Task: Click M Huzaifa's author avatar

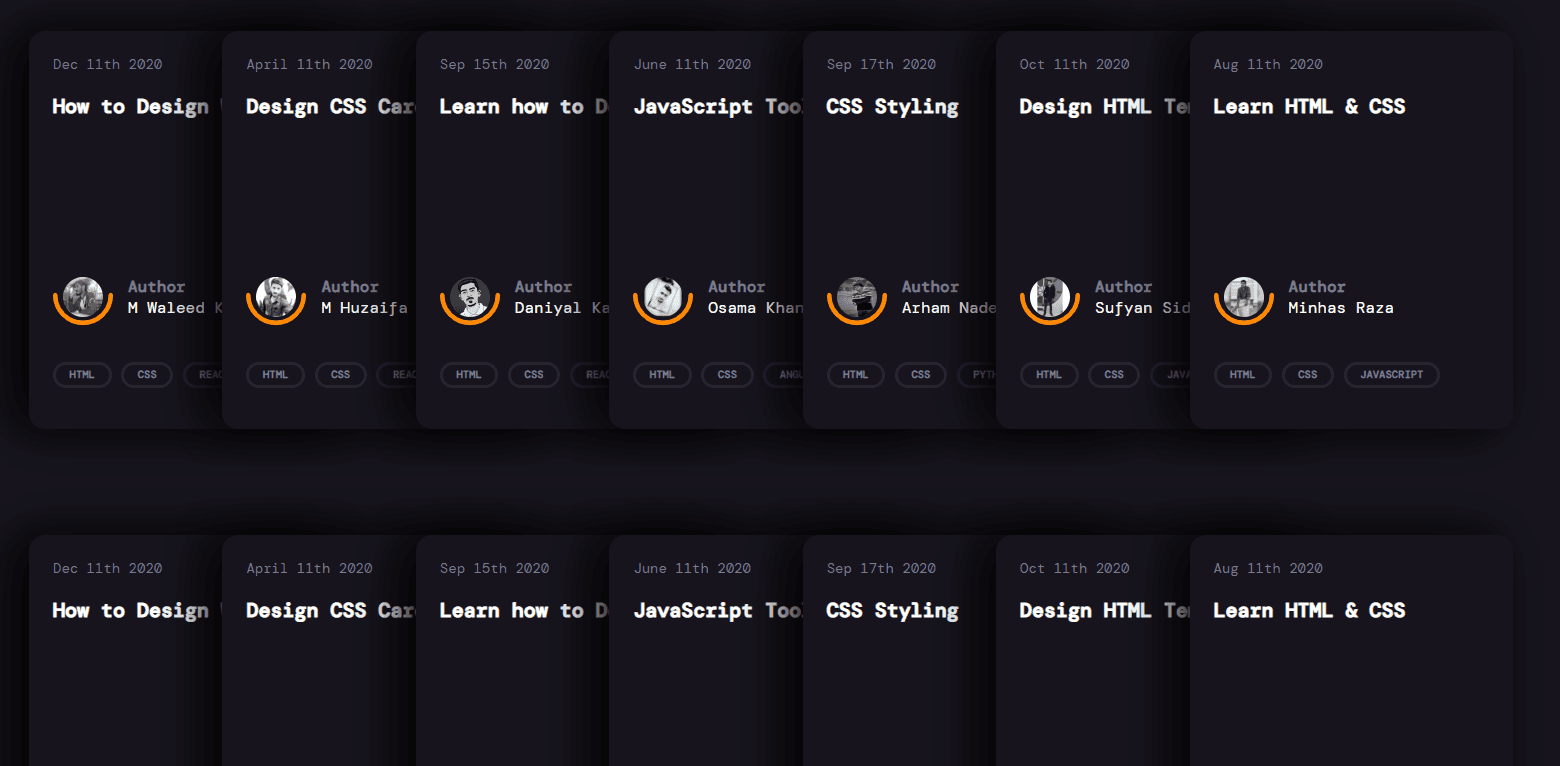Action: click(276, 298)
